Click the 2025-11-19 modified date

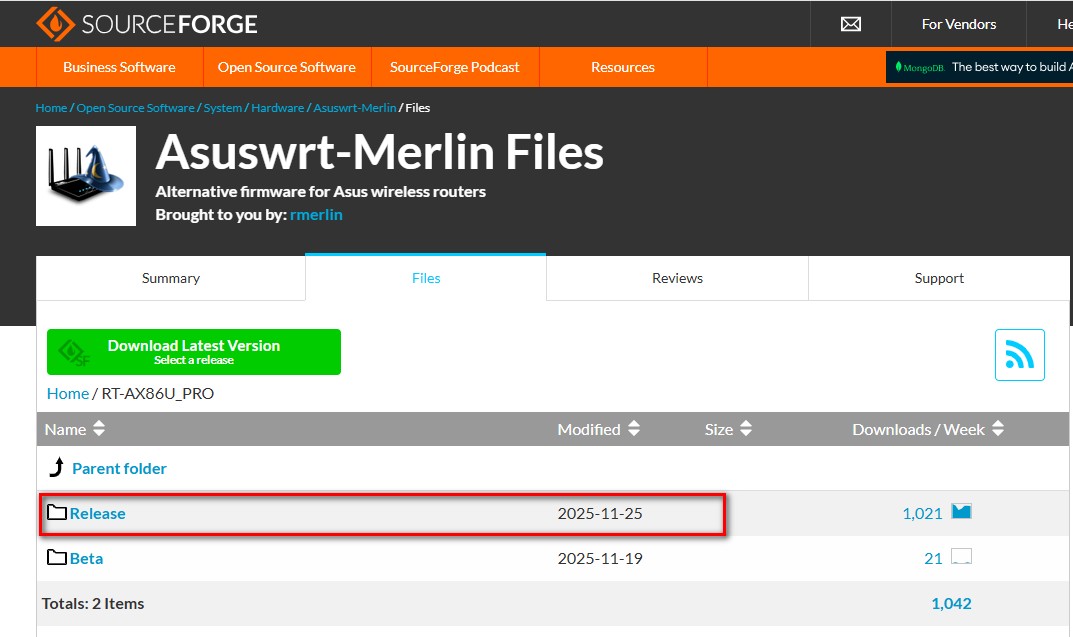click(x=600, y=558)
